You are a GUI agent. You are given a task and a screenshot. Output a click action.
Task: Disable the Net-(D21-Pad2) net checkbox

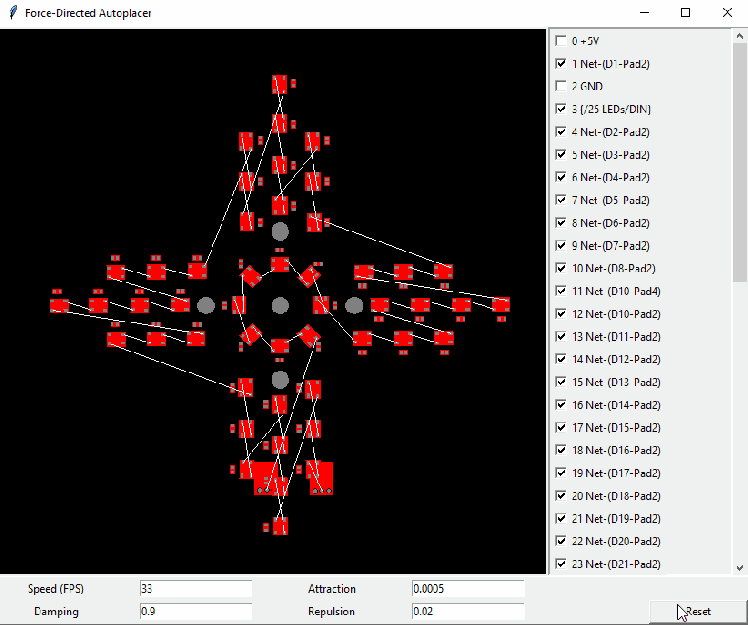pos(561,563)
